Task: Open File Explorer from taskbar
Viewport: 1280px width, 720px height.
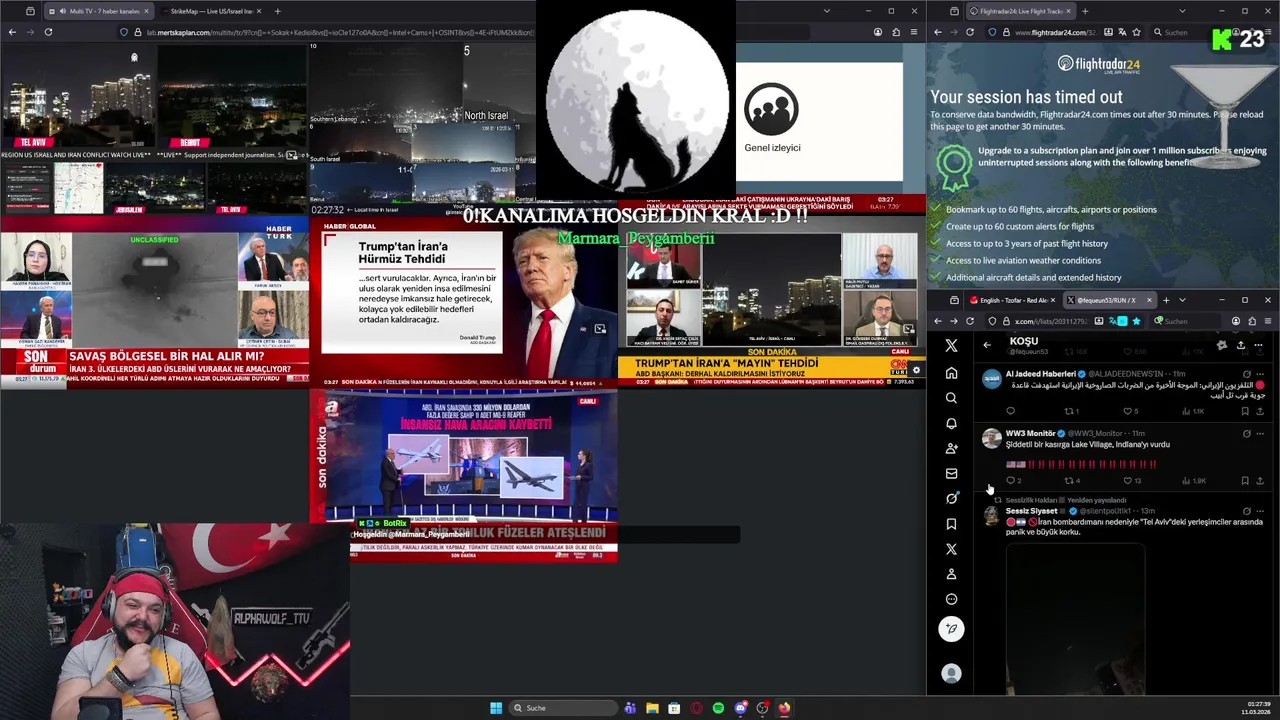Action: 652,708
